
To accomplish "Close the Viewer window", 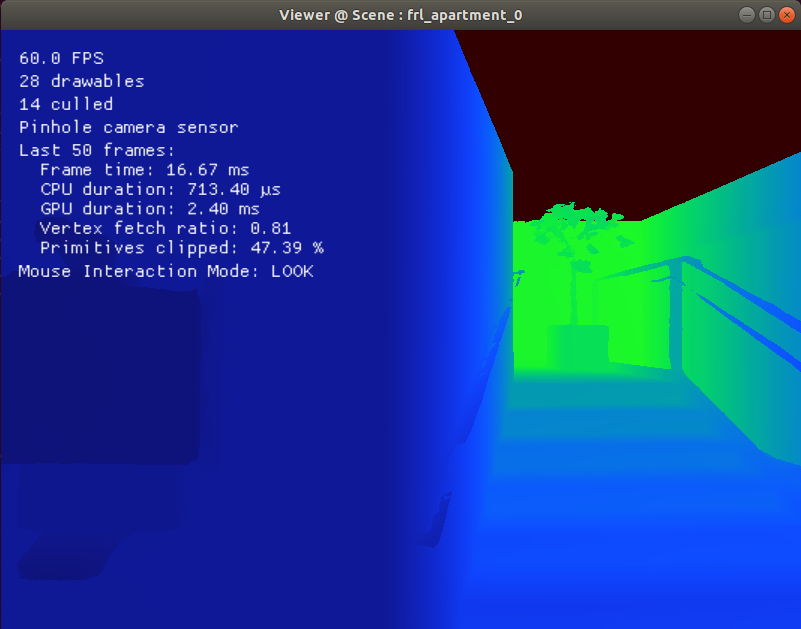I will (x=786, y=14).
